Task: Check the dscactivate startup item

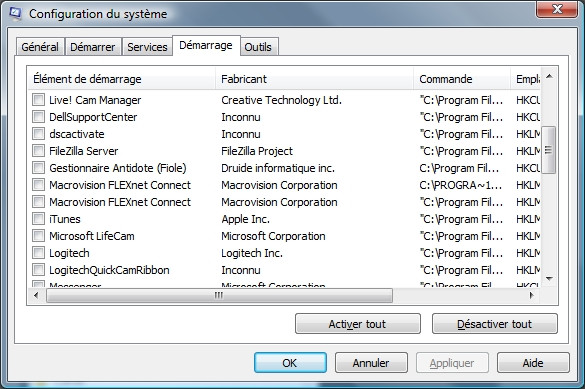Action: click(x=38, y=134)
